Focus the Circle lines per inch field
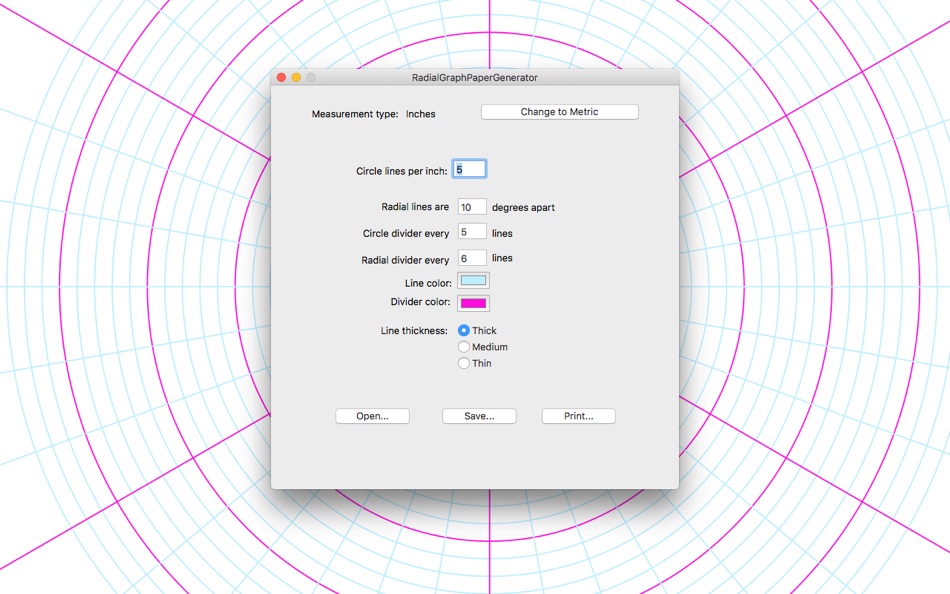 (x=470, y=169)
